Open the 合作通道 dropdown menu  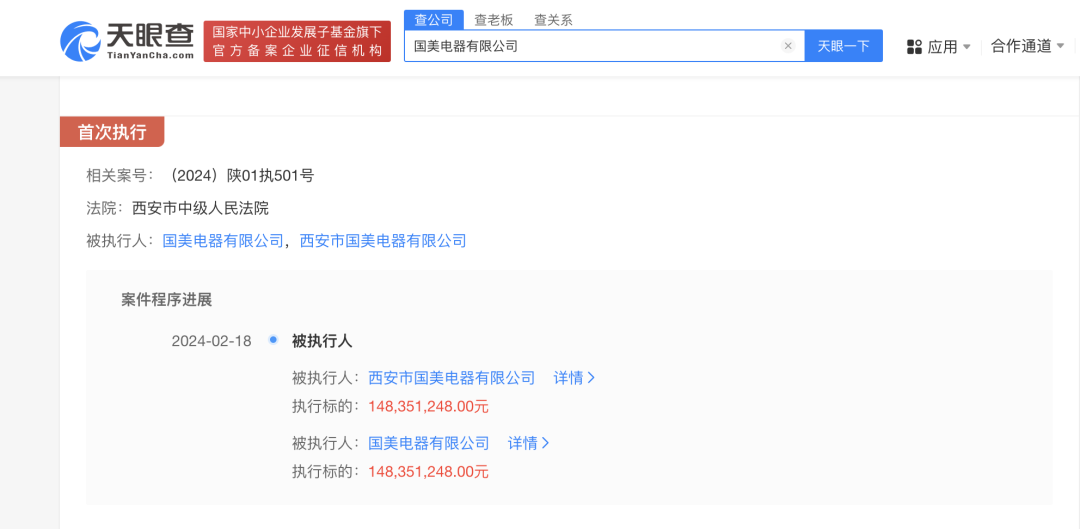tap(1027, 46)
